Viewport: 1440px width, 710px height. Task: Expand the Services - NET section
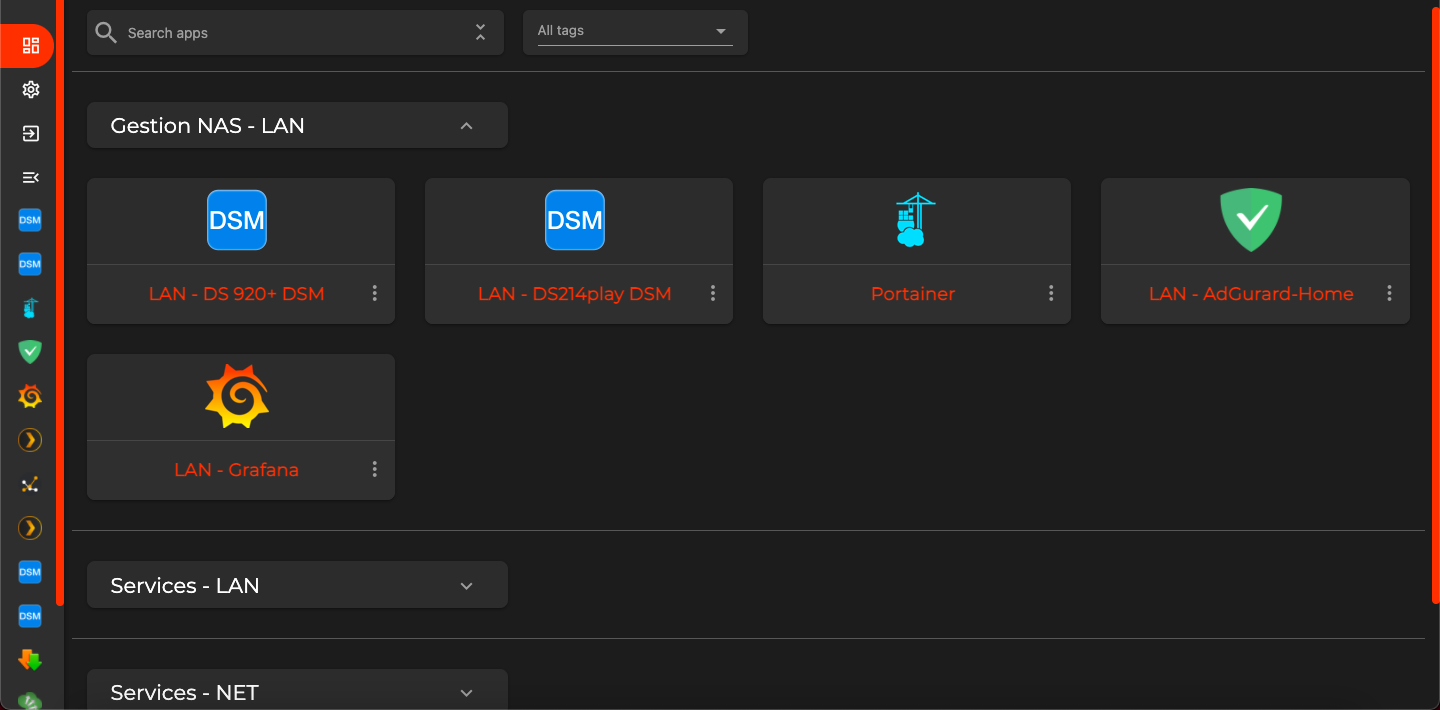297,690
